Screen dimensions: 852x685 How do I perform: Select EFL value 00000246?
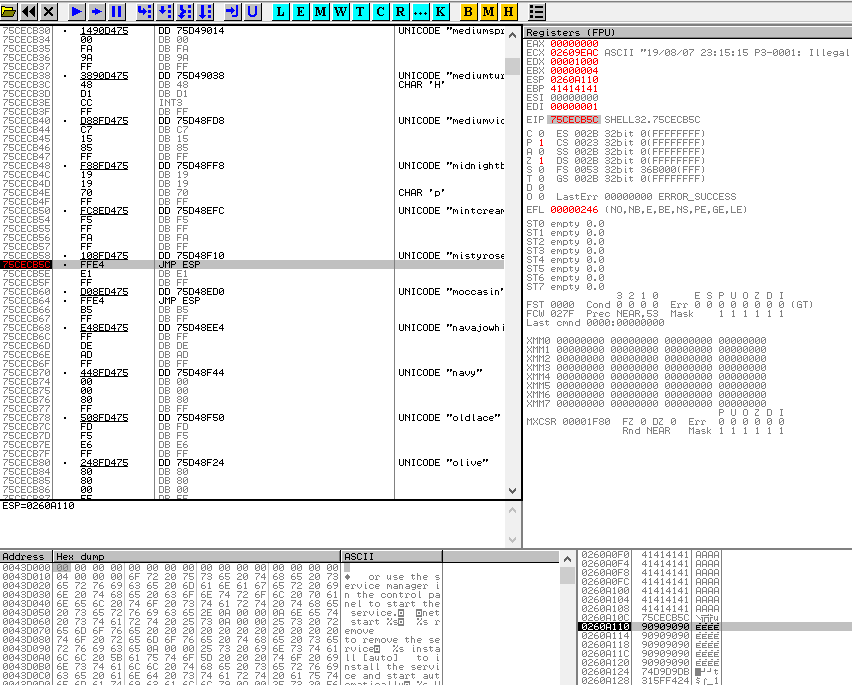pos(574,210)
